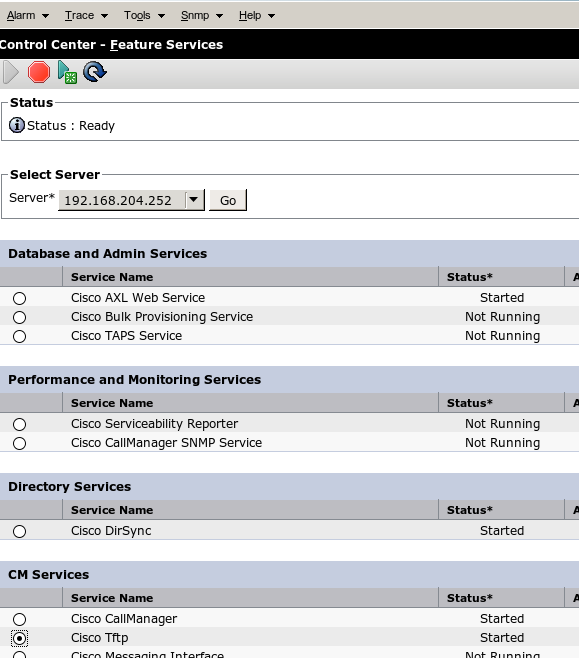Click the Cisco AXL Web Service name
Screen dimensions: 579x658
[x=138, y=298]
